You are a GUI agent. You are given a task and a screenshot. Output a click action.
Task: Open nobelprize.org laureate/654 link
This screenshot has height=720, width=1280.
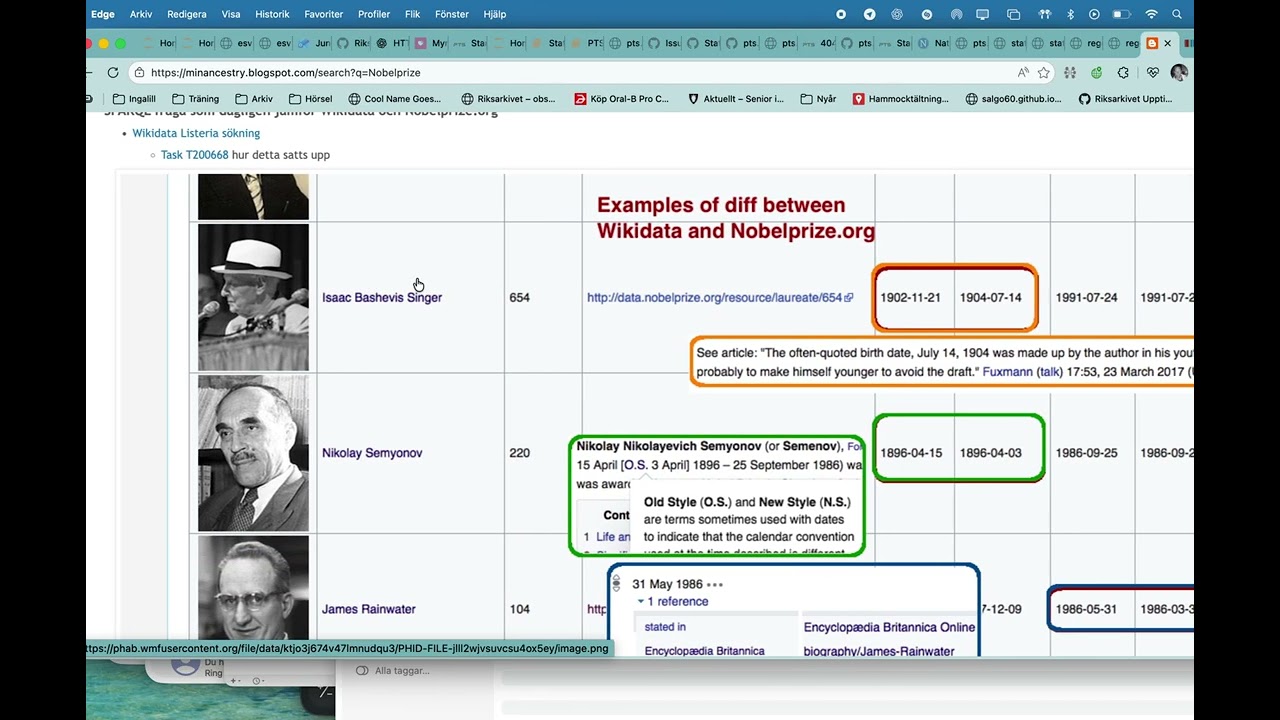pyautogui.click(x=720, y=297)
